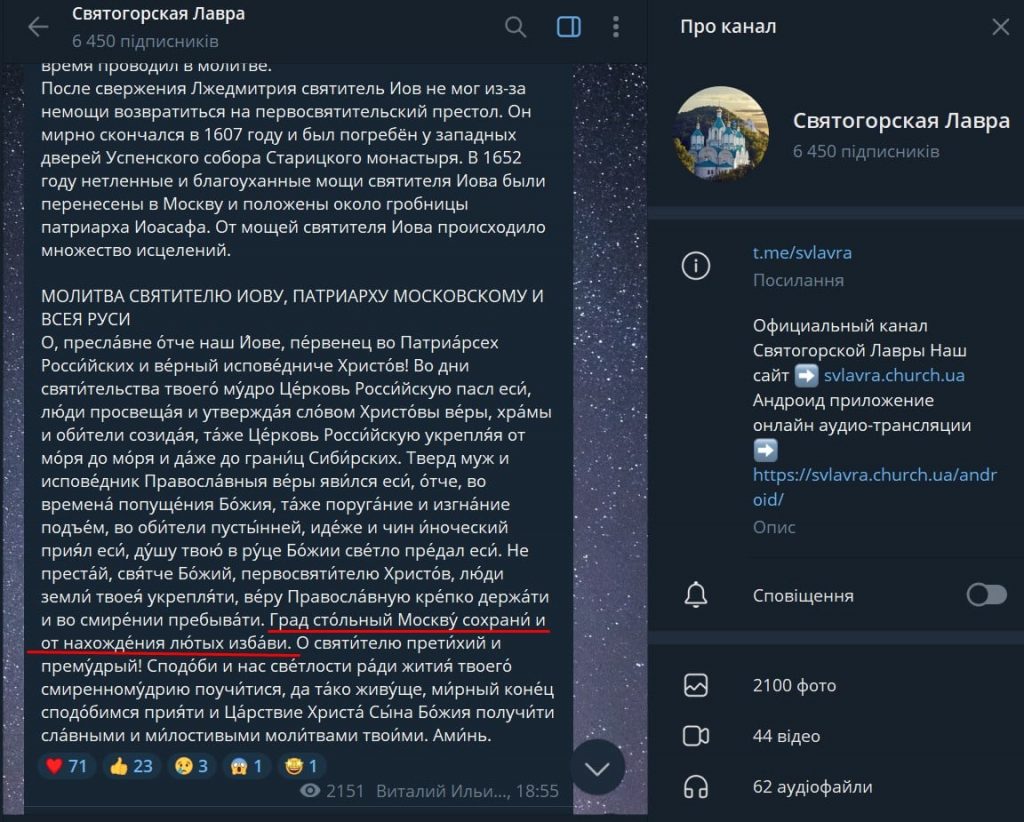
Task: Toggle the Сповіщення notifications switch
Action: (986, 595)
